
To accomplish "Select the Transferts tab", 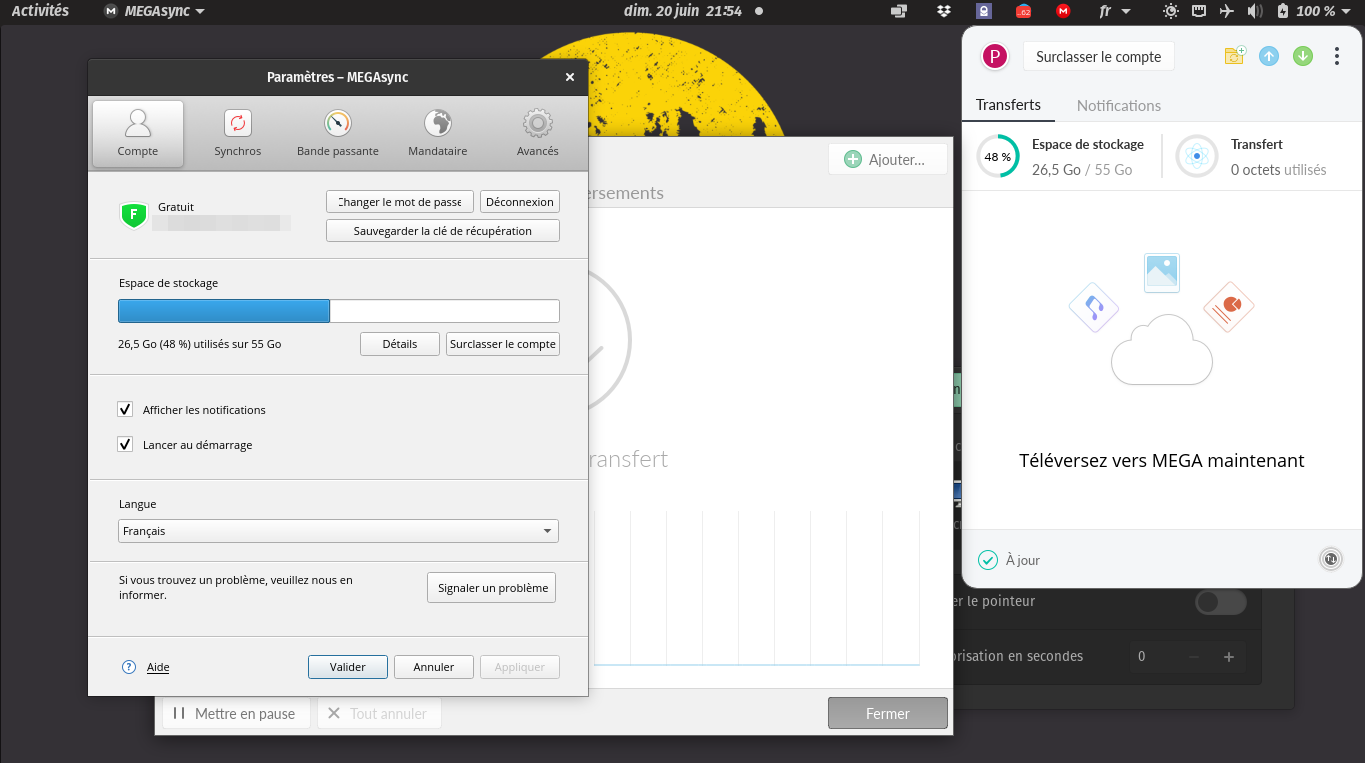I will [1008, 105].
